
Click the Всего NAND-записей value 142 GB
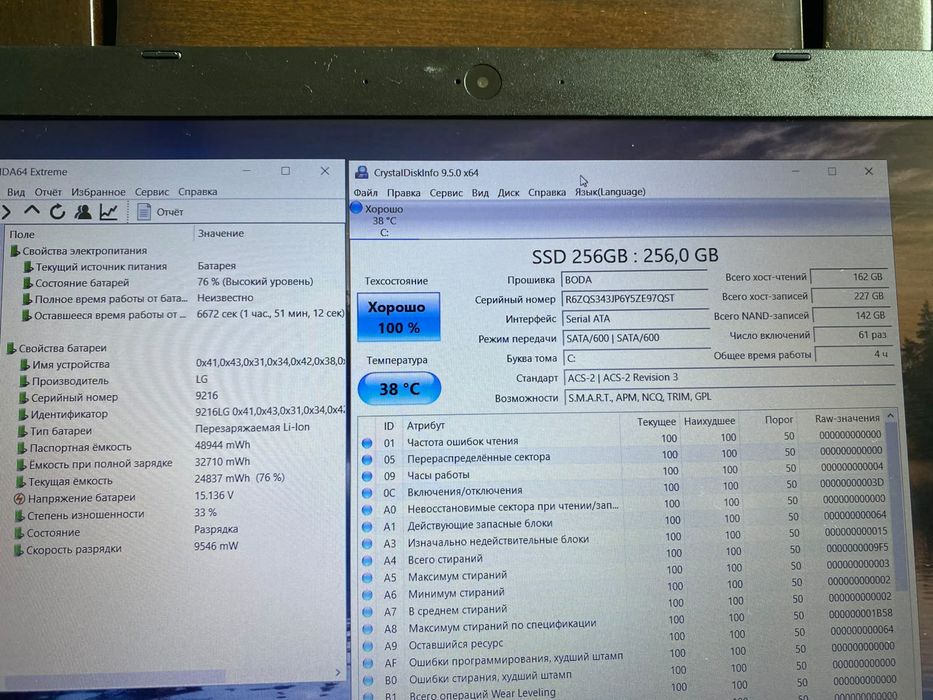[852, 315]
